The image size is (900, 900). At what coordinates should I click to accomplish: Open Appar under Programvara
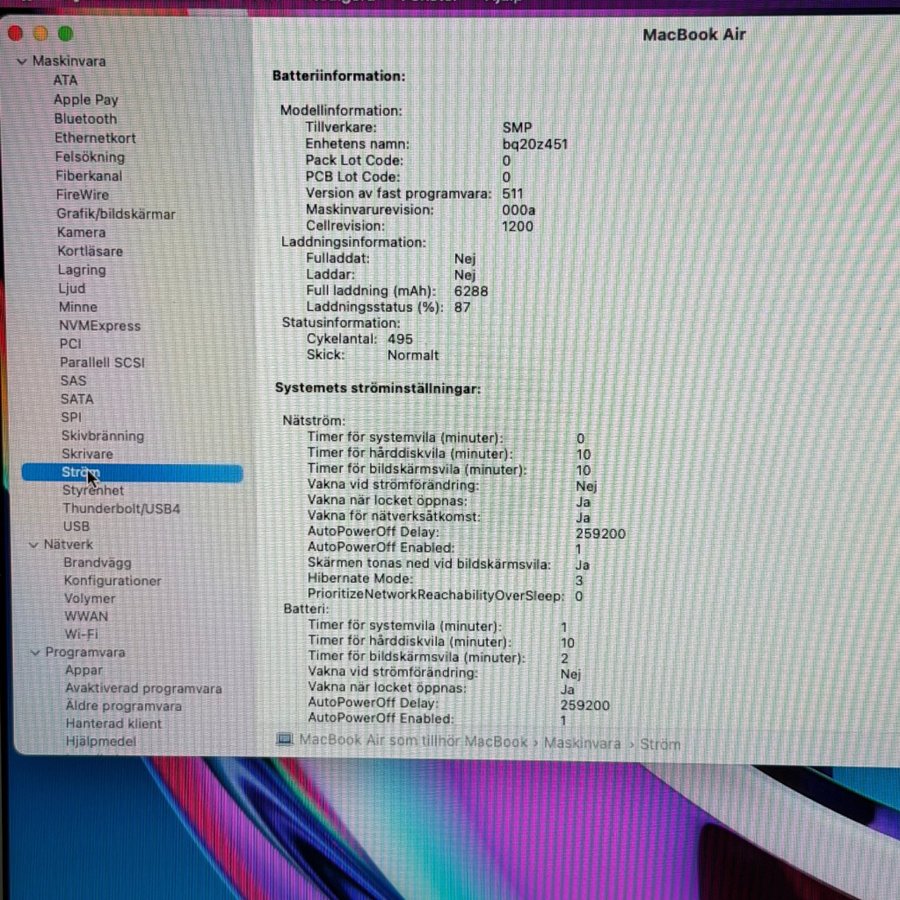pyautogui.click(x=84, y=670)
